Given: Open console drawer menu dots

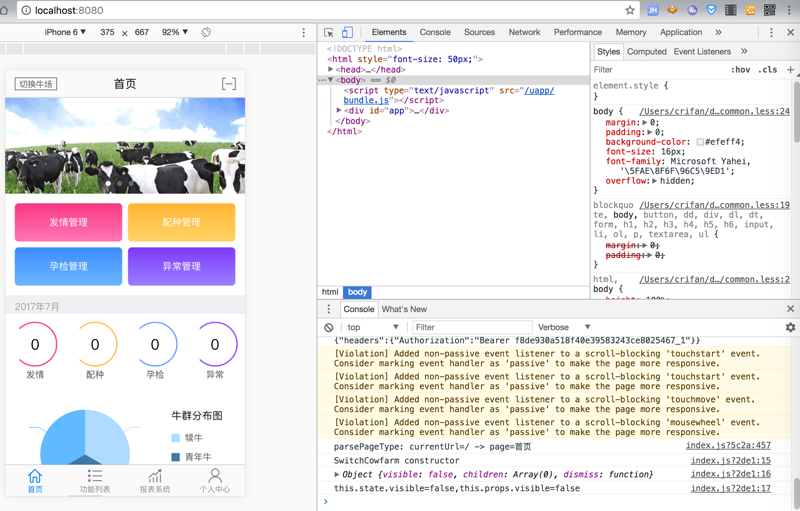Looking at the screenshot, I should click(329, 309).
